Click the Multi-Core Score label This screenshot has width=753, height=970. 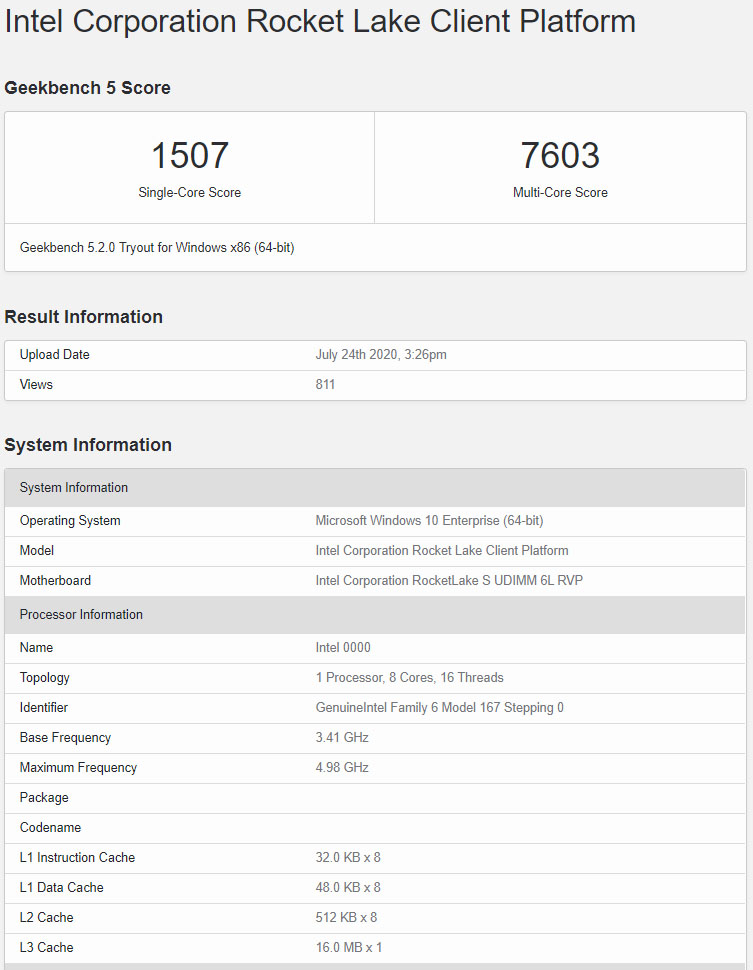click(560, 192)
